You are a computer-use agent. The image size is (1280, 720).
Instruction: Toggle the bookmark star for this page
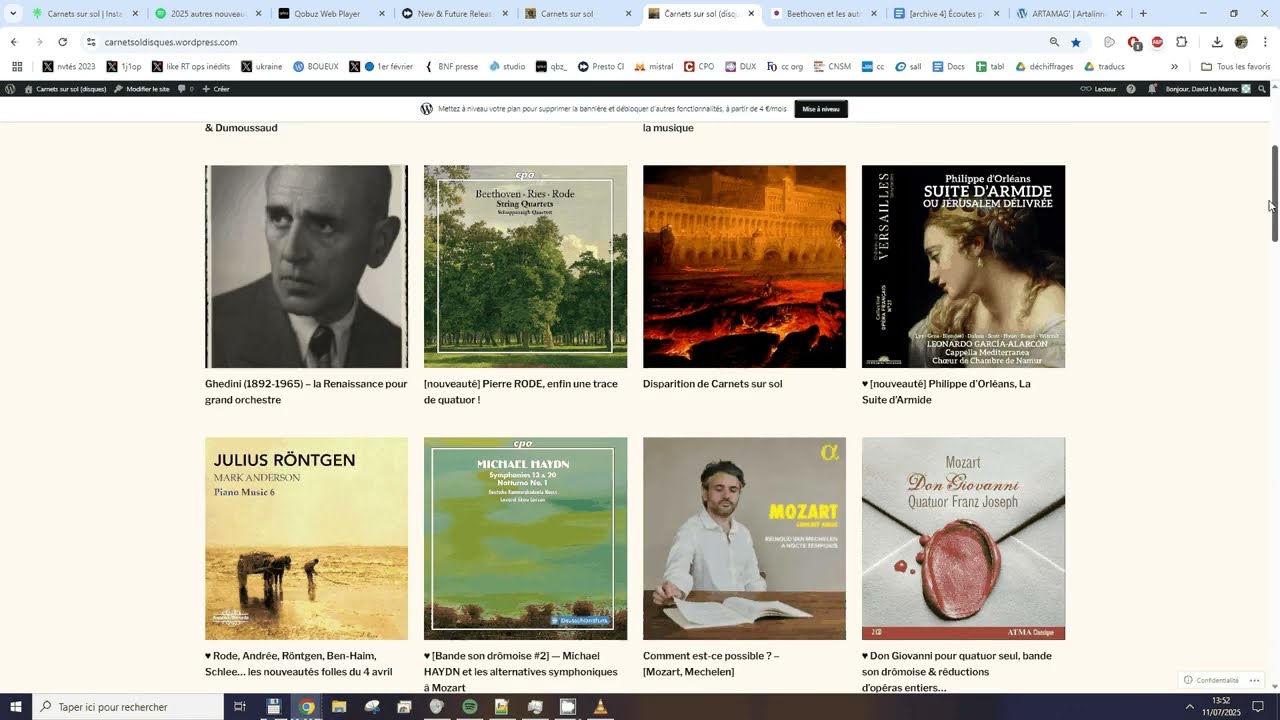pyautogui.click(x=1076, y=42)
